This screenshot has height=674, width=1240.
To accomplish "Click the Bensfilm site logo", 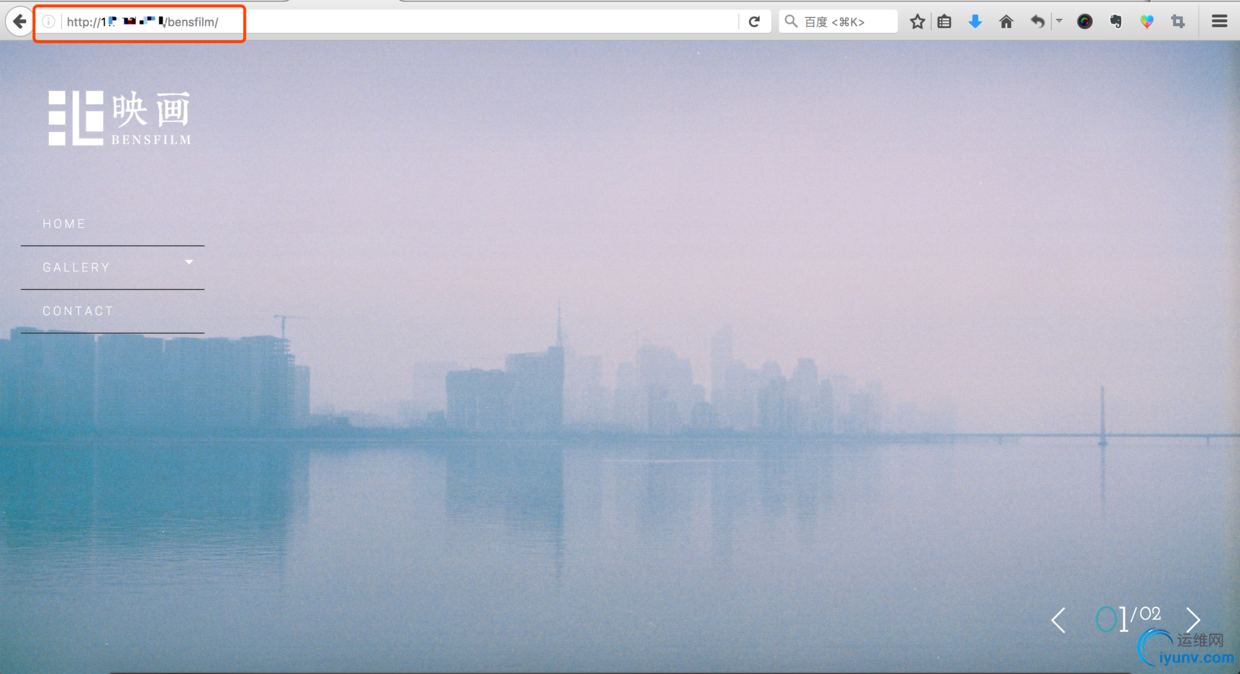I will [119, 118].
